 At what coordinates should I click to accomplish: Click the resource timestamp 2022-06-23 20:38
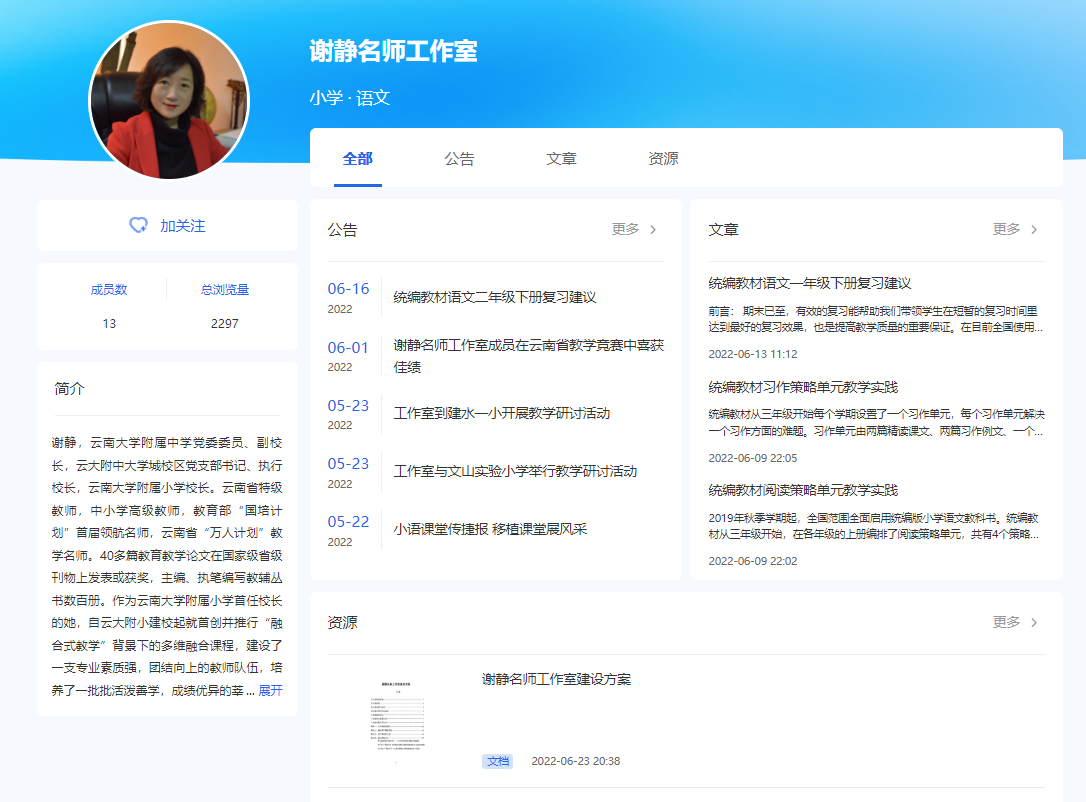[576, 761]
